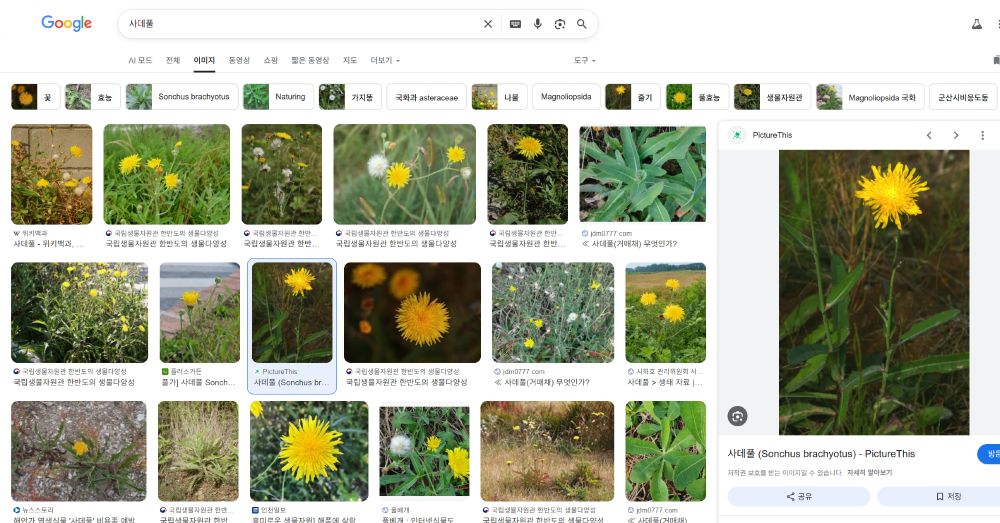
Task: Select the 이미지 tab
Action: [x=204, y=60]
